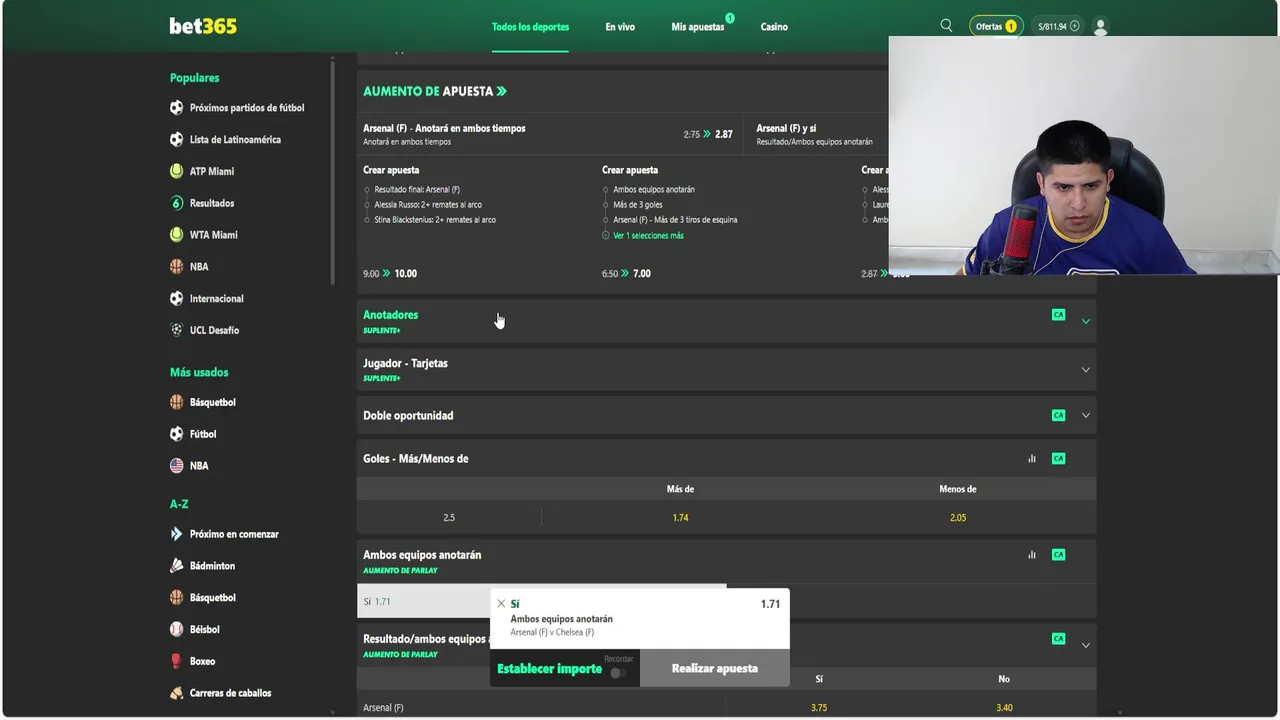Click the Doble oportunidad market title

[x=408, y=416]
